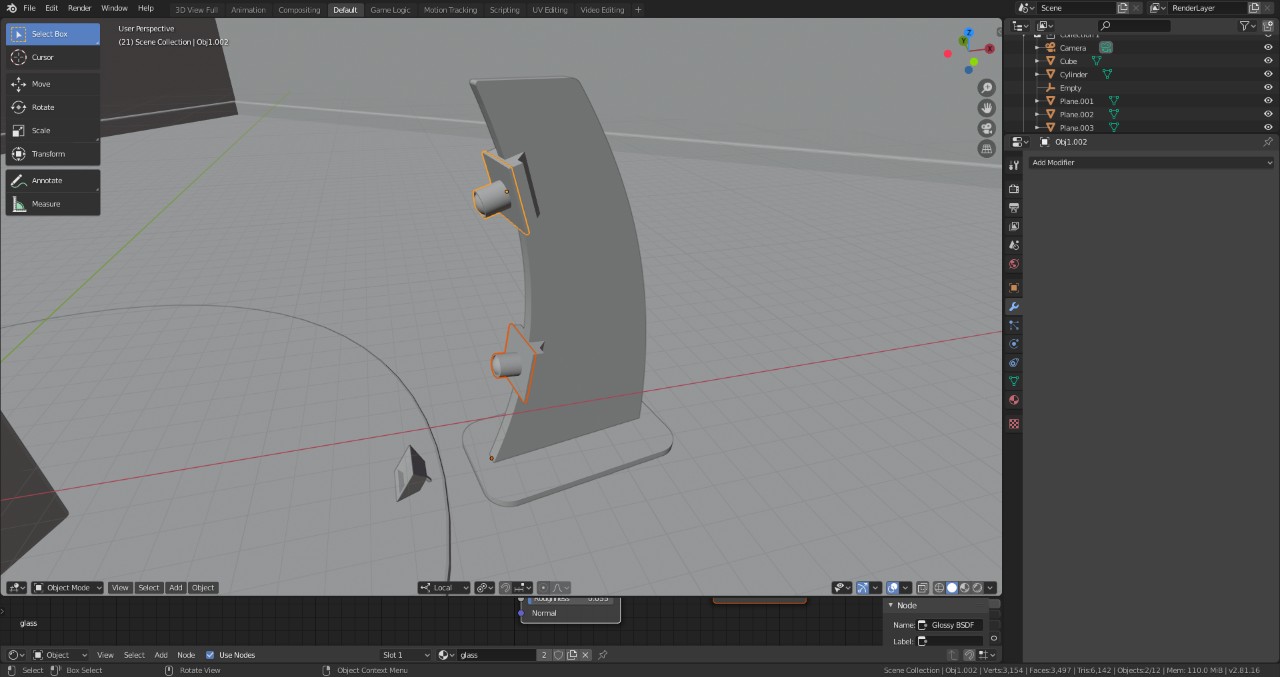Open the Local transform orientation dropdown
1280x677 pixels.
pos(444,588)
